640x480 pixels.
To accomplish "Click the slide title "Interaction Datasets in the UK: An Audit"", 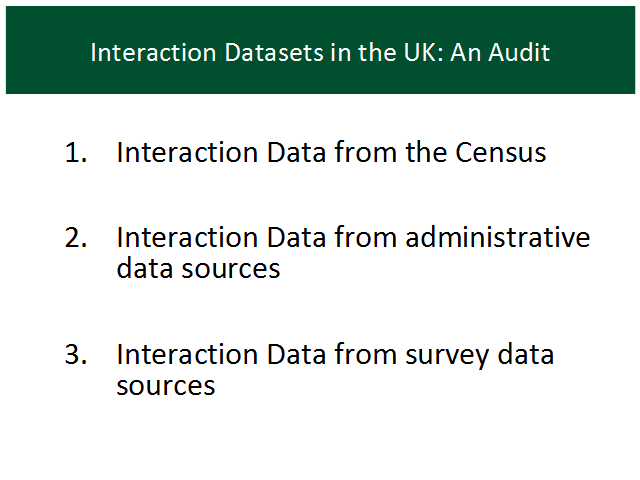I will (320, 53).
